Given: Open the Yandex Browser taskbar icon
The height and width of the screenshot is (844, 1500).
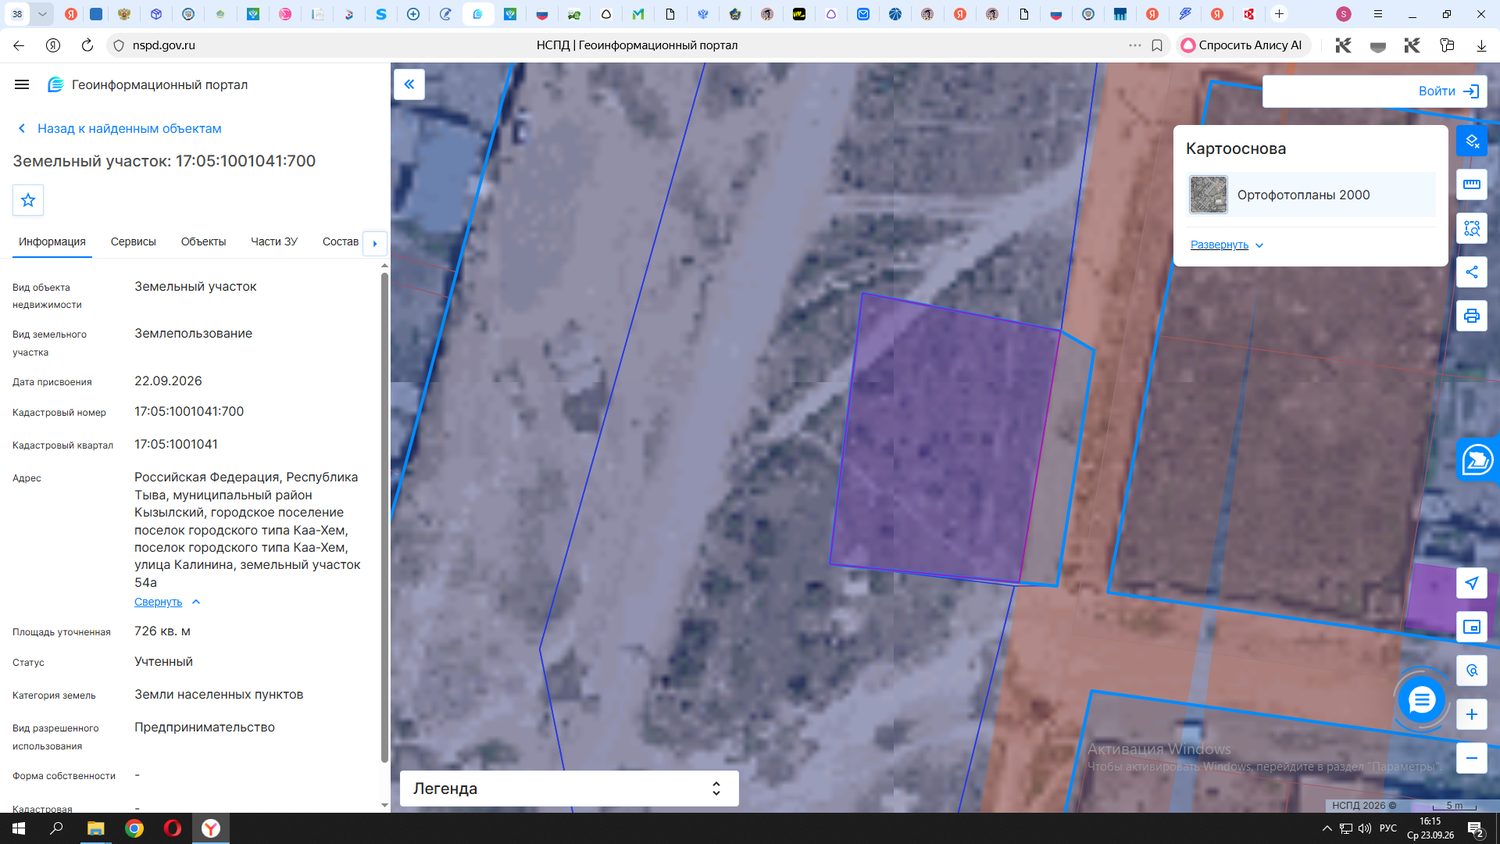Looking at the screenshot, I should [211, 828].
